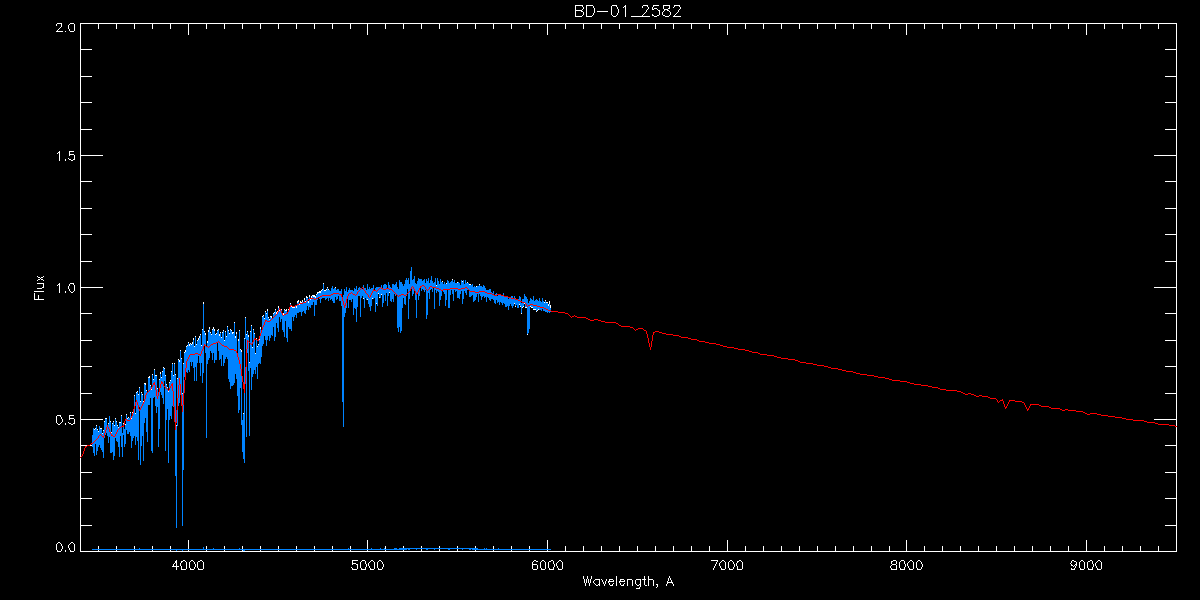This screenshot has width=1200, height=600.
Task: Click the blue absorption dip near 5900 Å
Action: pos(528,322)
